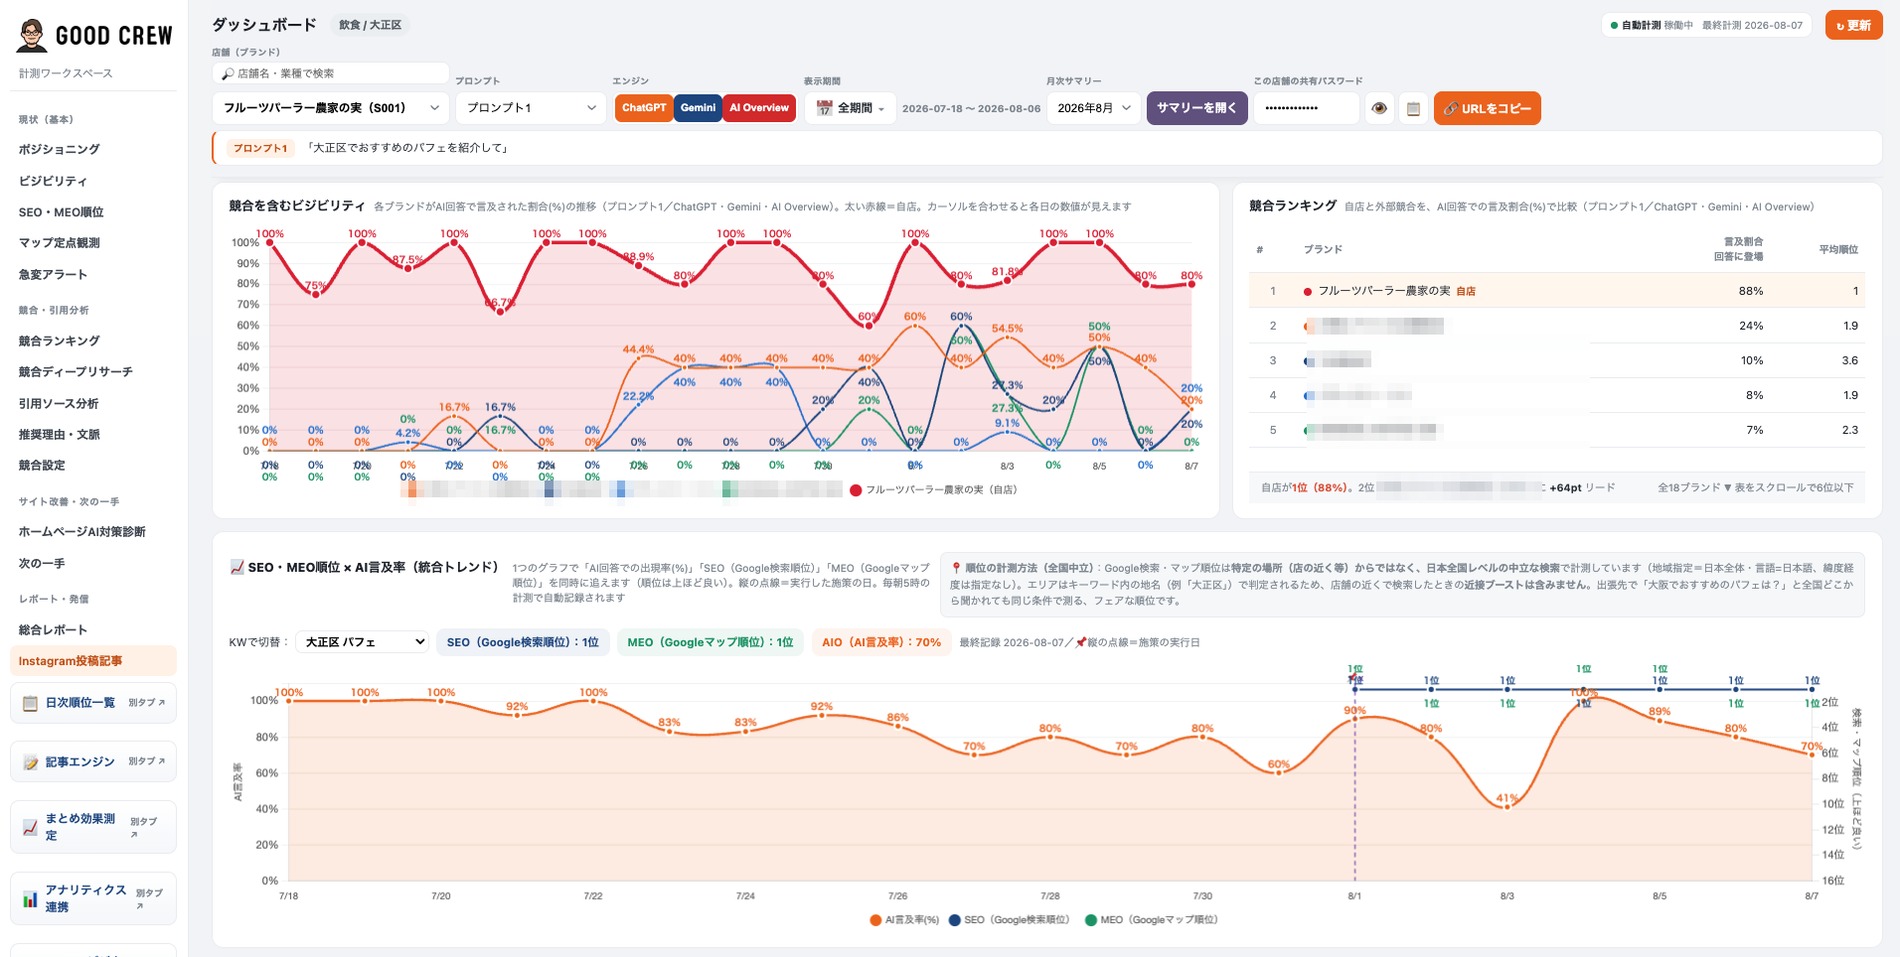Open まとめ効果測定 in a new tab
The image size is (1900, 957).
pyautogui.click(x=93, y=827)
